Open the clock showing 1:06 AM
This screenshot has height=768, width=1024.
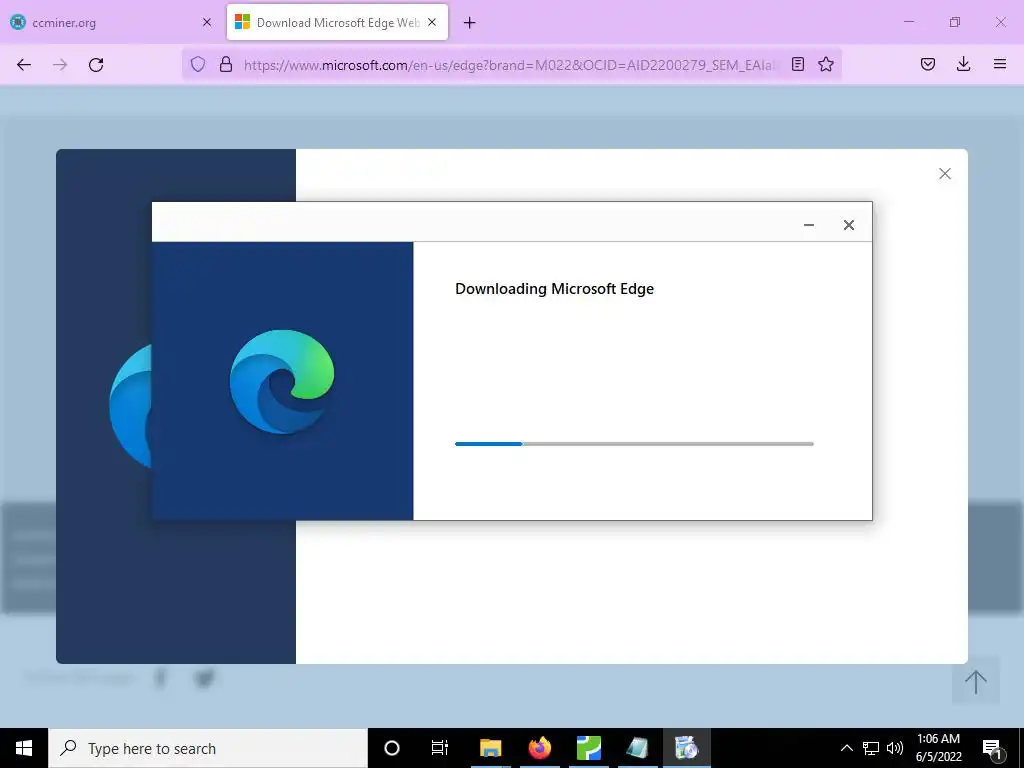pos(938,748)
